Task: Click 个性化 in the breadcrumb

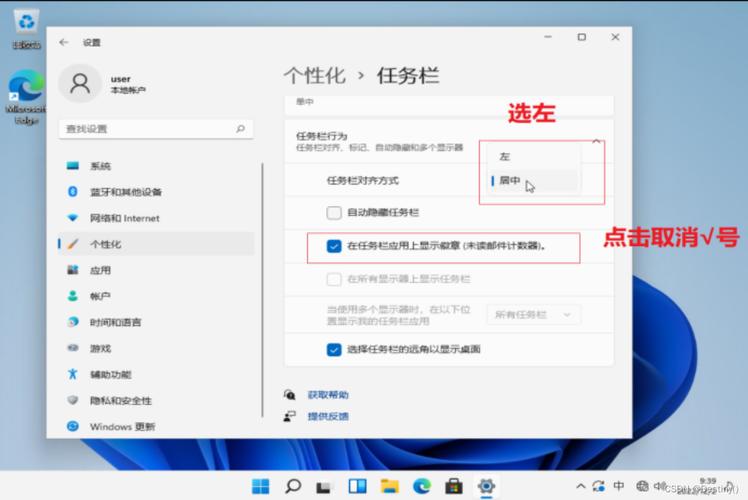Action: (314, 75)
